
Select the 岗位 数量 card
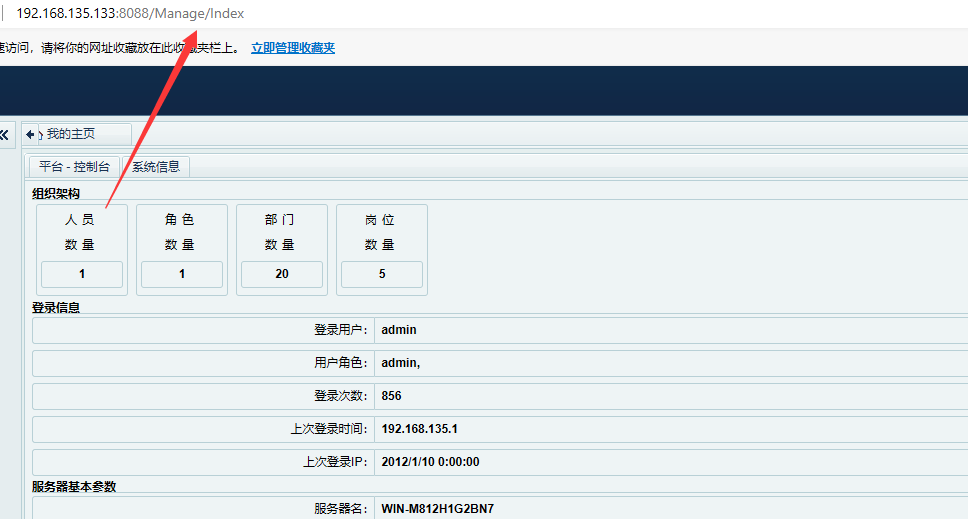tap(381, 232)
